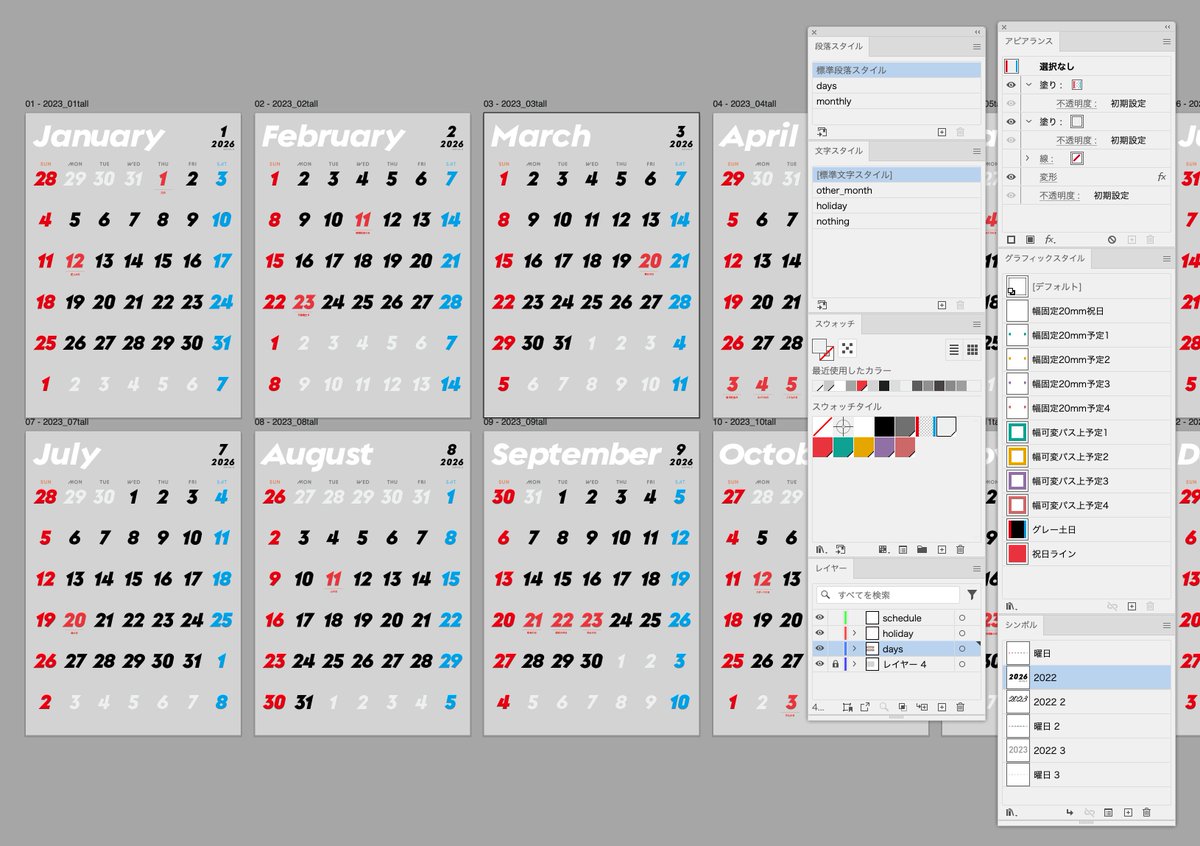Expand the holiday layer
Viewport: 1200px width, 846px height.
(854, 633)
